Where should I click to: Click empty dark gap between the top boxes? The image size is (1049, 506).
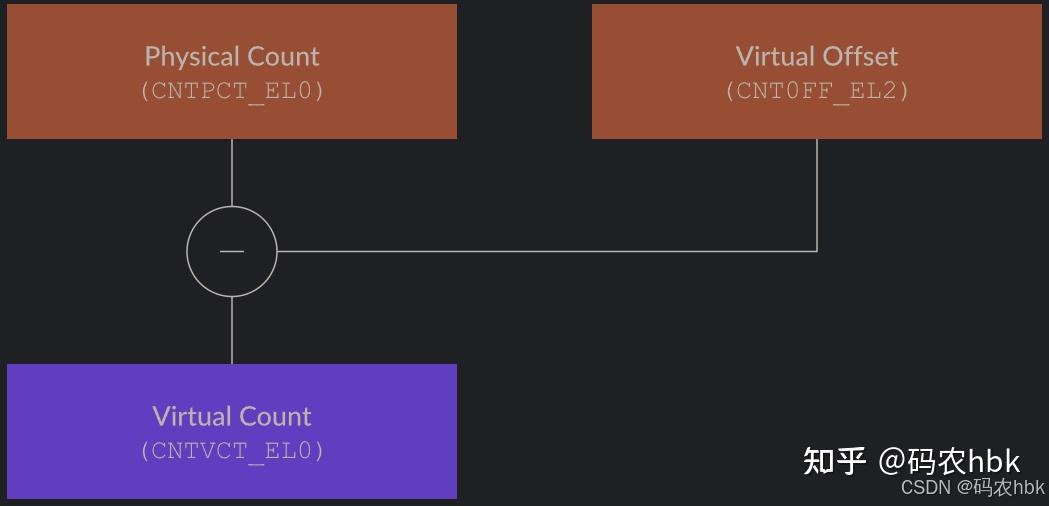tap(524, 70)
